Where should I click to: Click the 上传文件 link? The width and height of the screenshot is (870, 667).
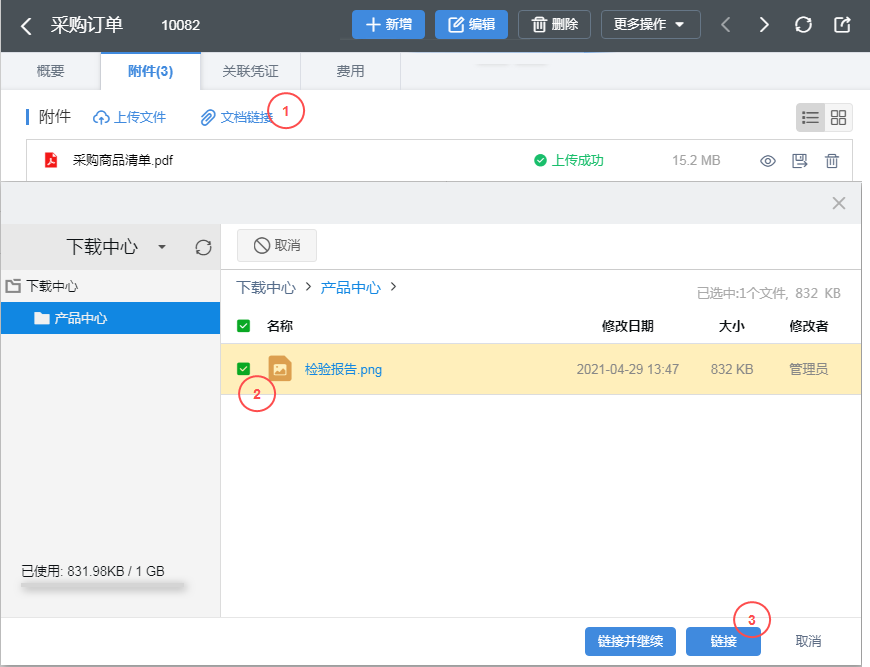click(x=130, y=118)
